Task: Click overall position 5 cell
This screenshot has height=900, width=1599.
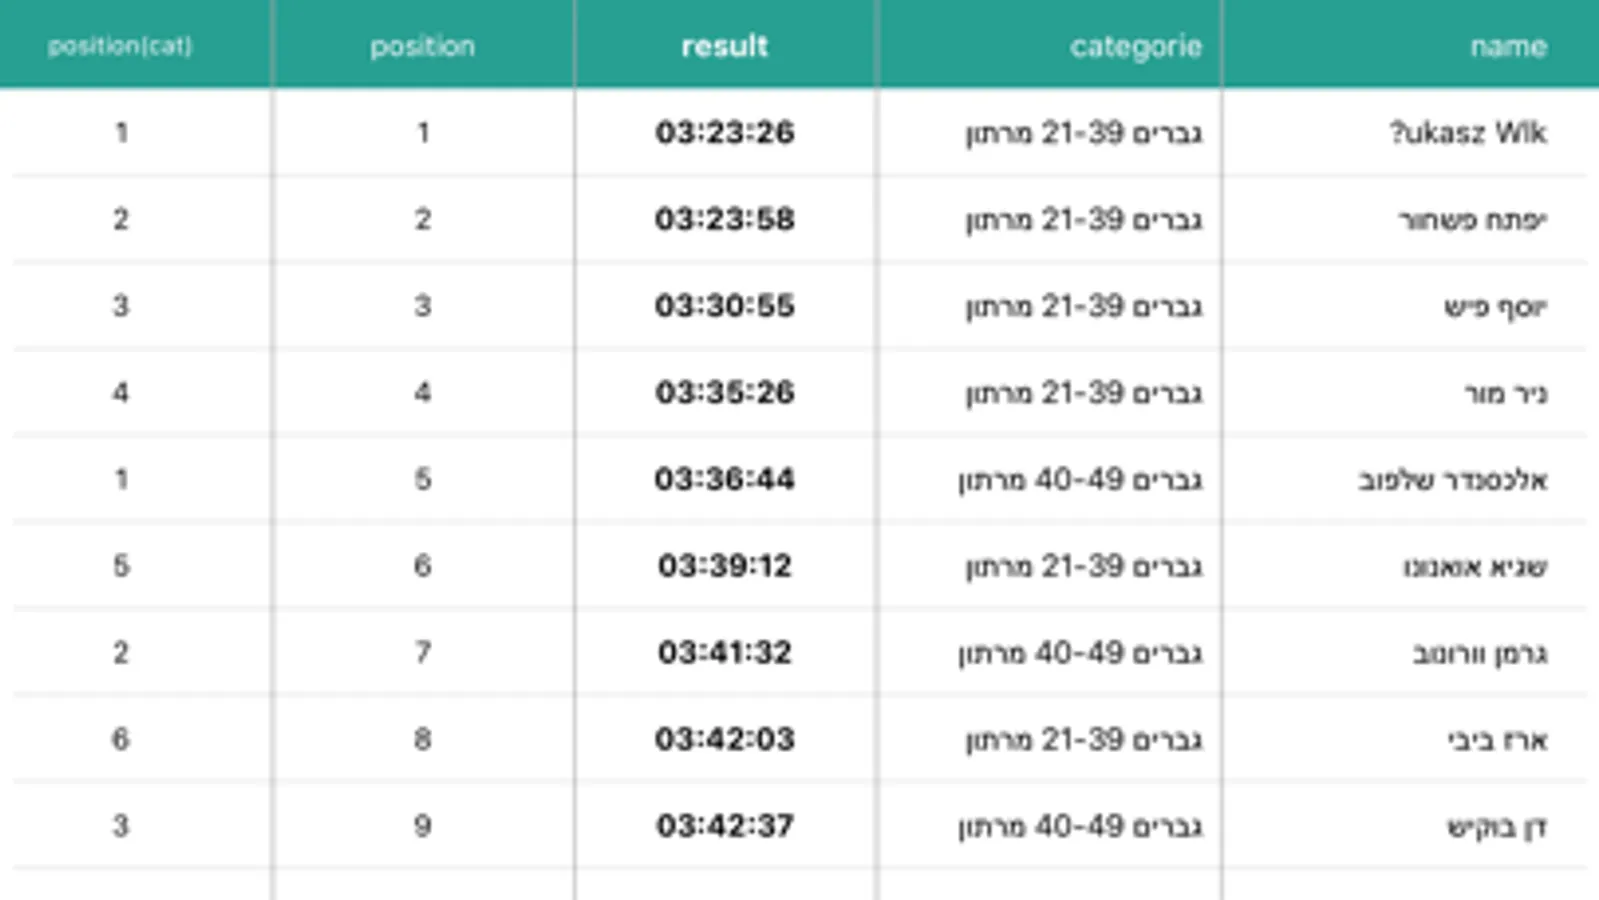Action: (x=422, y=479)
